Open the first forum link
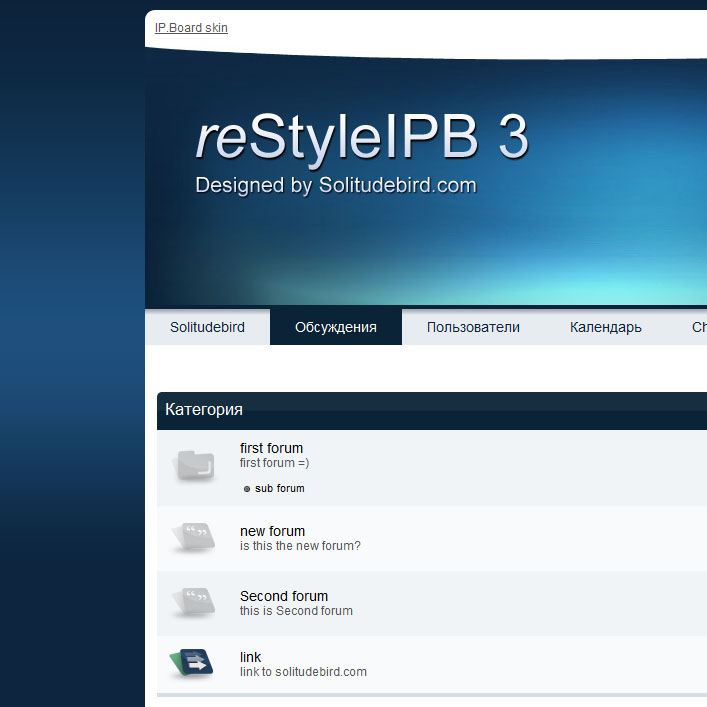Viewport: 707px width, 707px height. click(271, 448)
